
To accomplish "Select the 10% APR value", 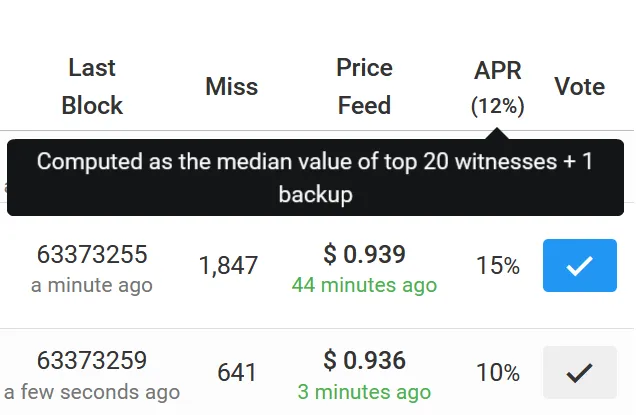I will (x=498, y=372).
